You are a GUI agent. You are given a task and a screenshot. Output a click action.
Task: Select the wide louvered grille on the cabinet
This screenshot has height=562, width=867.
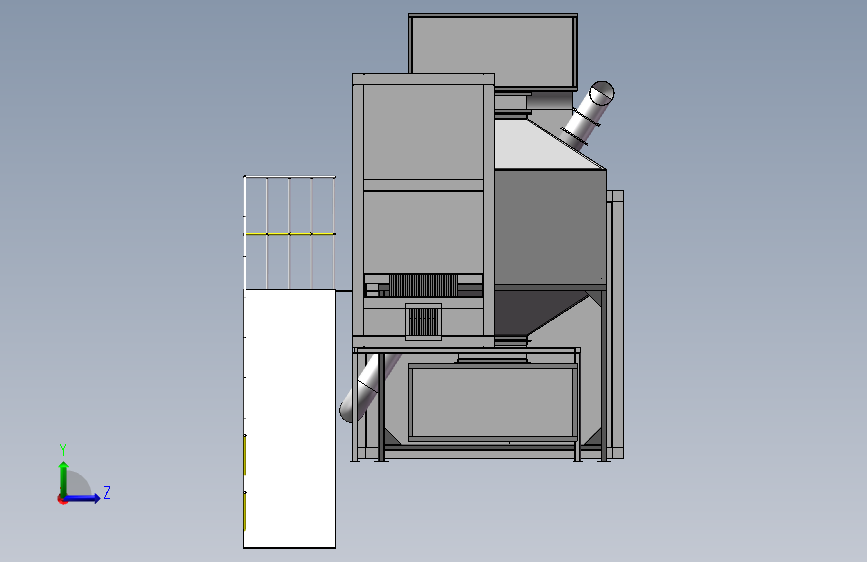(x=424, y=285)
